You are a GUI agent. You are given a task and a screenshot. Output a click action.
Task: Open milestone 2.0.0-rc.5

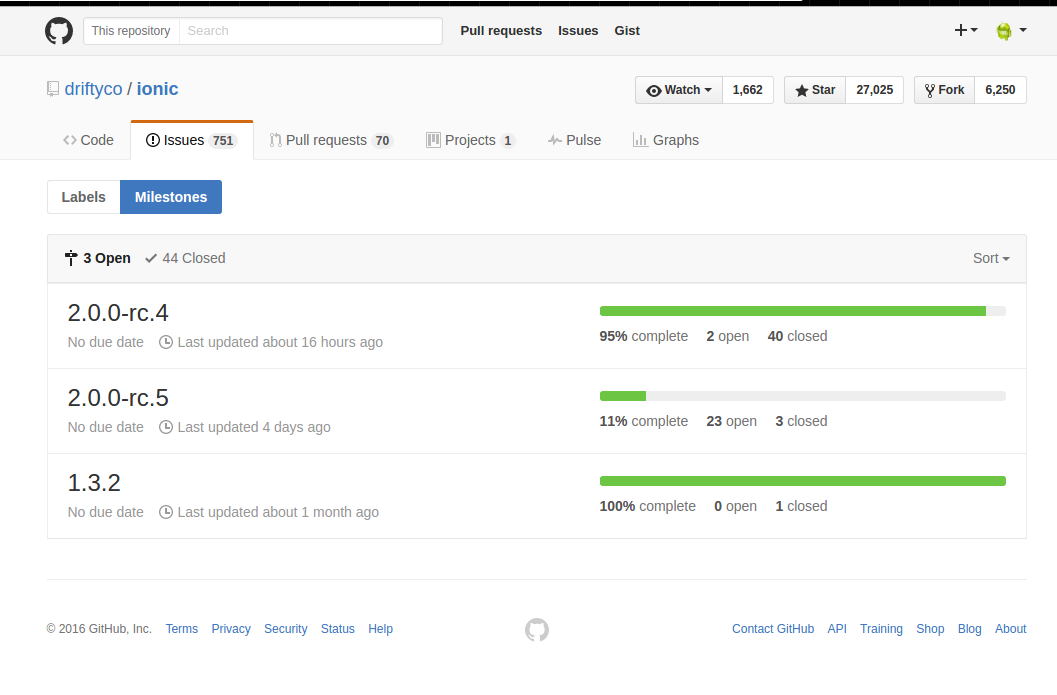pos(118,398)
